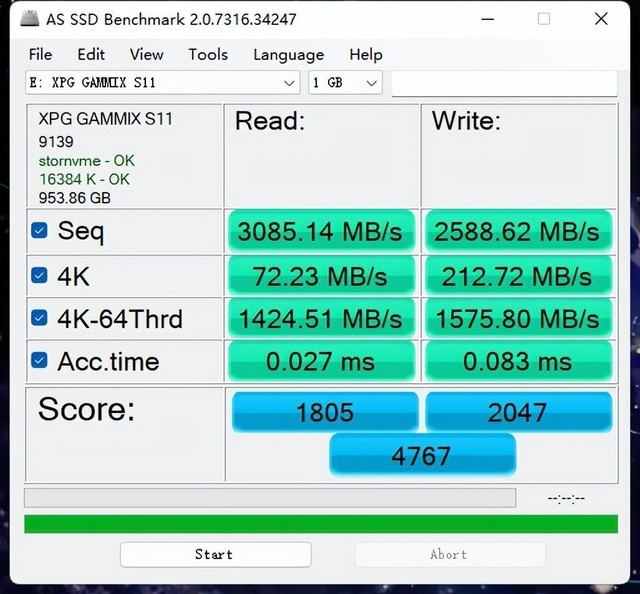Open the Tools menu
The width and height of the screenshot is (640, 594).
[208, 55]
